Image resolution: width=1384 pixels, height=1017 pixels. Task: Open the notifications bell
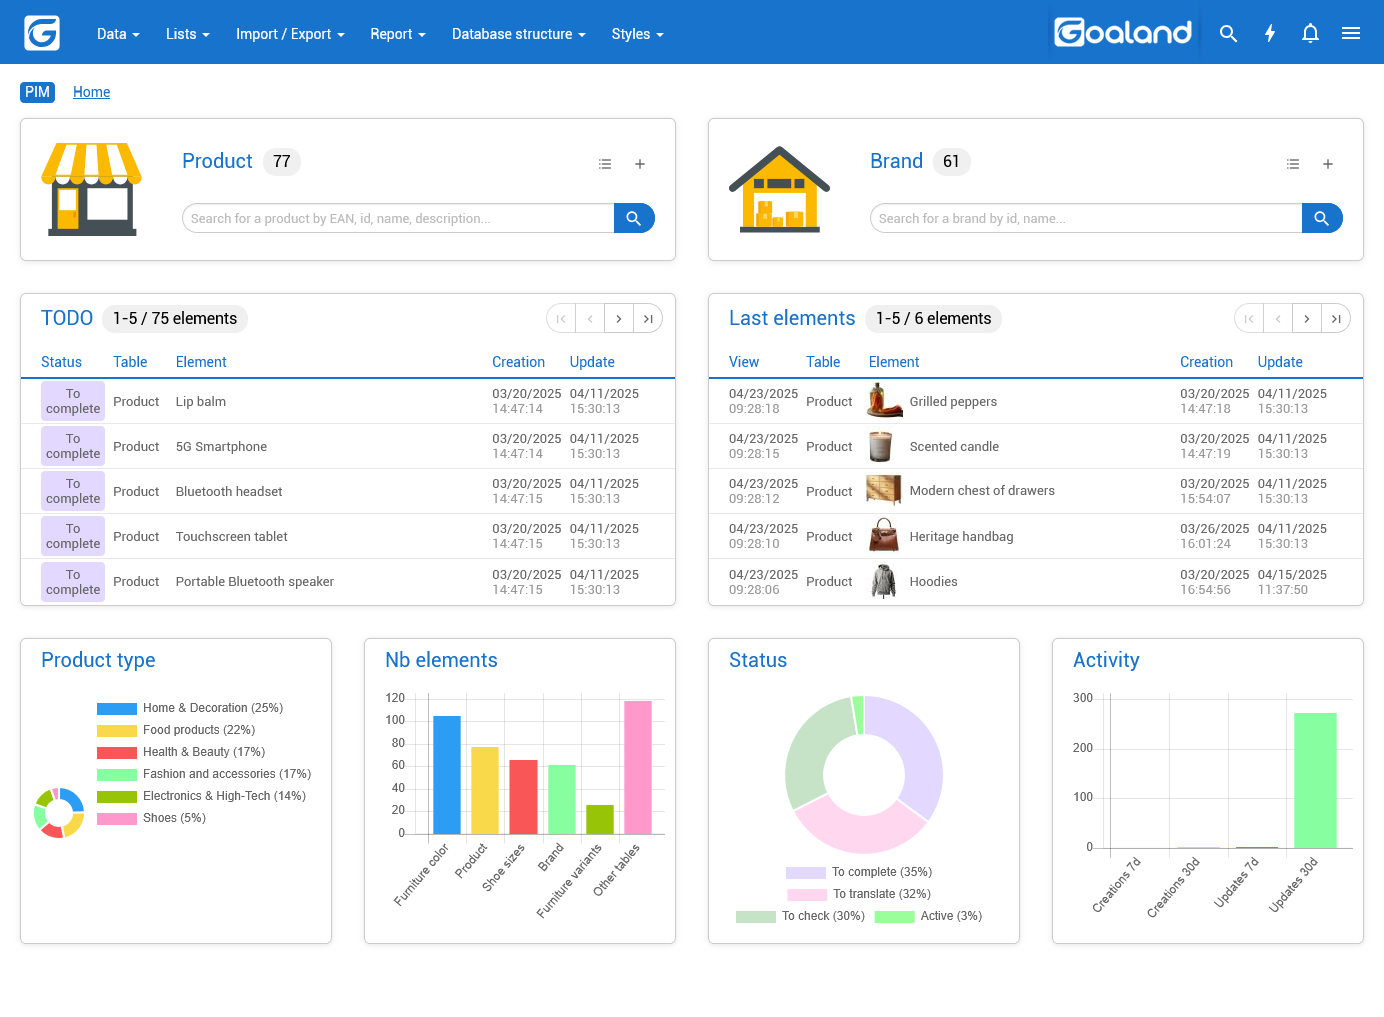pos(1310,33)
